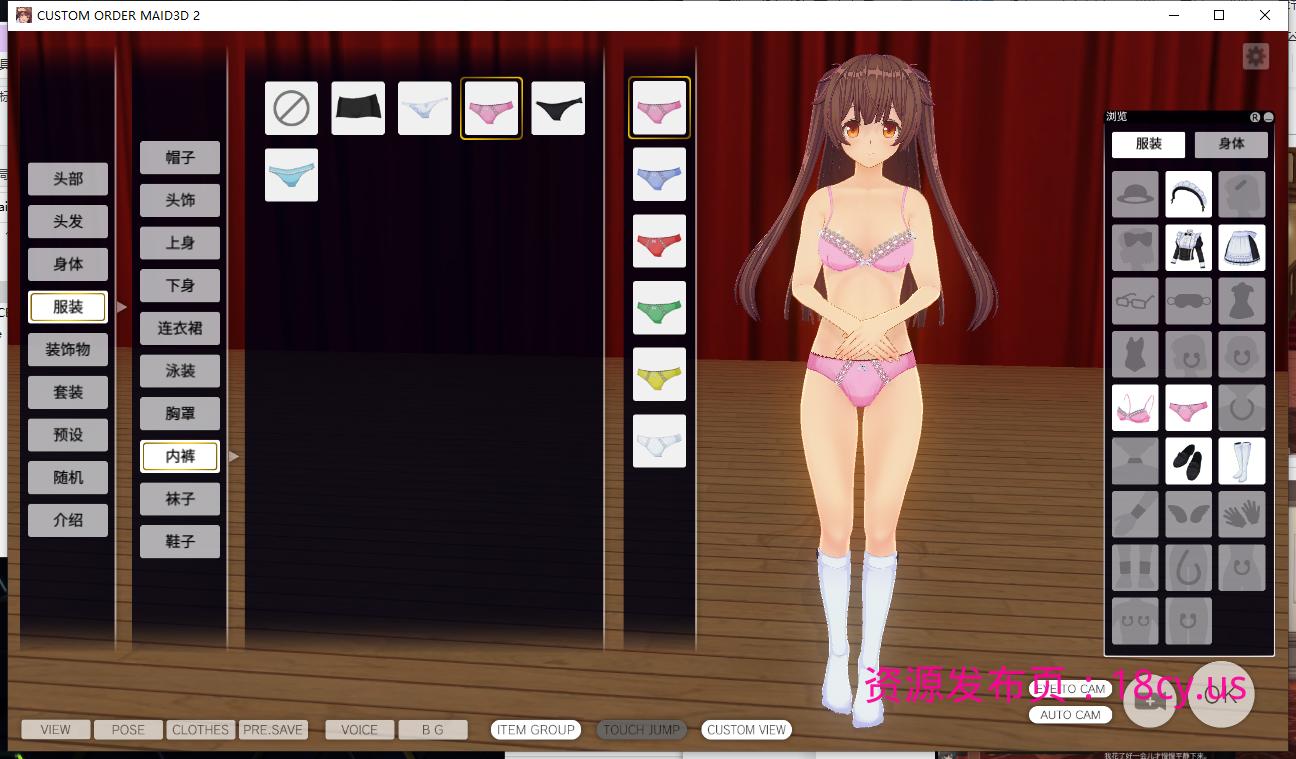Open the 介绍 category
The height and width of the screenshot is (759, 1296).
point(68,520)
